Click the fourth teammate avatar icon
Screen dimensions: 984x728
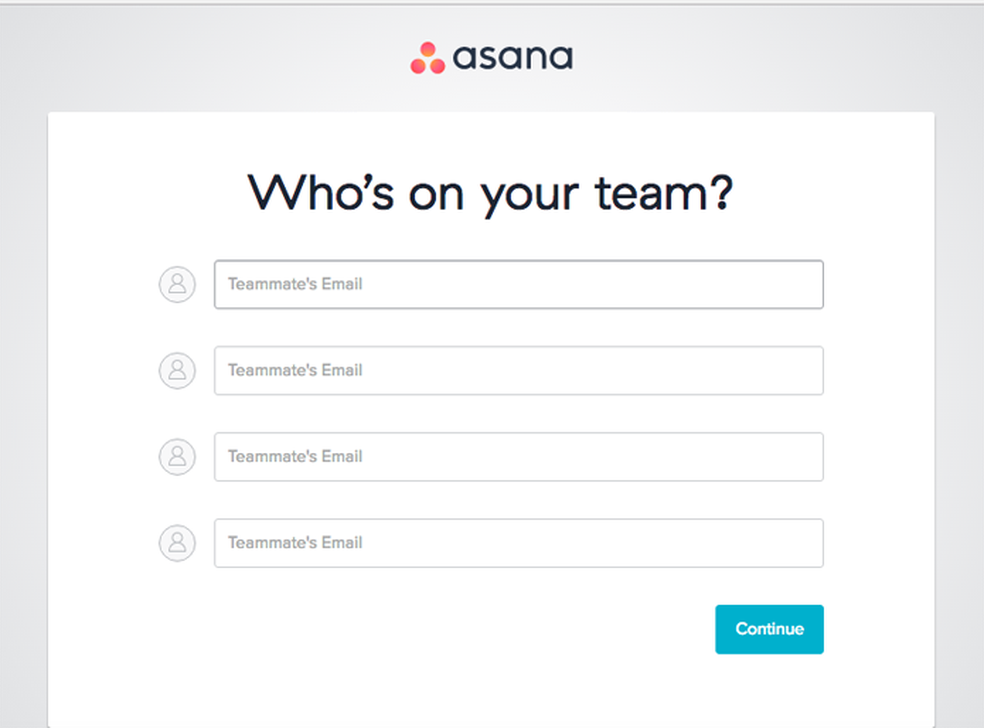pyautogui.click(x=177, y=543)
